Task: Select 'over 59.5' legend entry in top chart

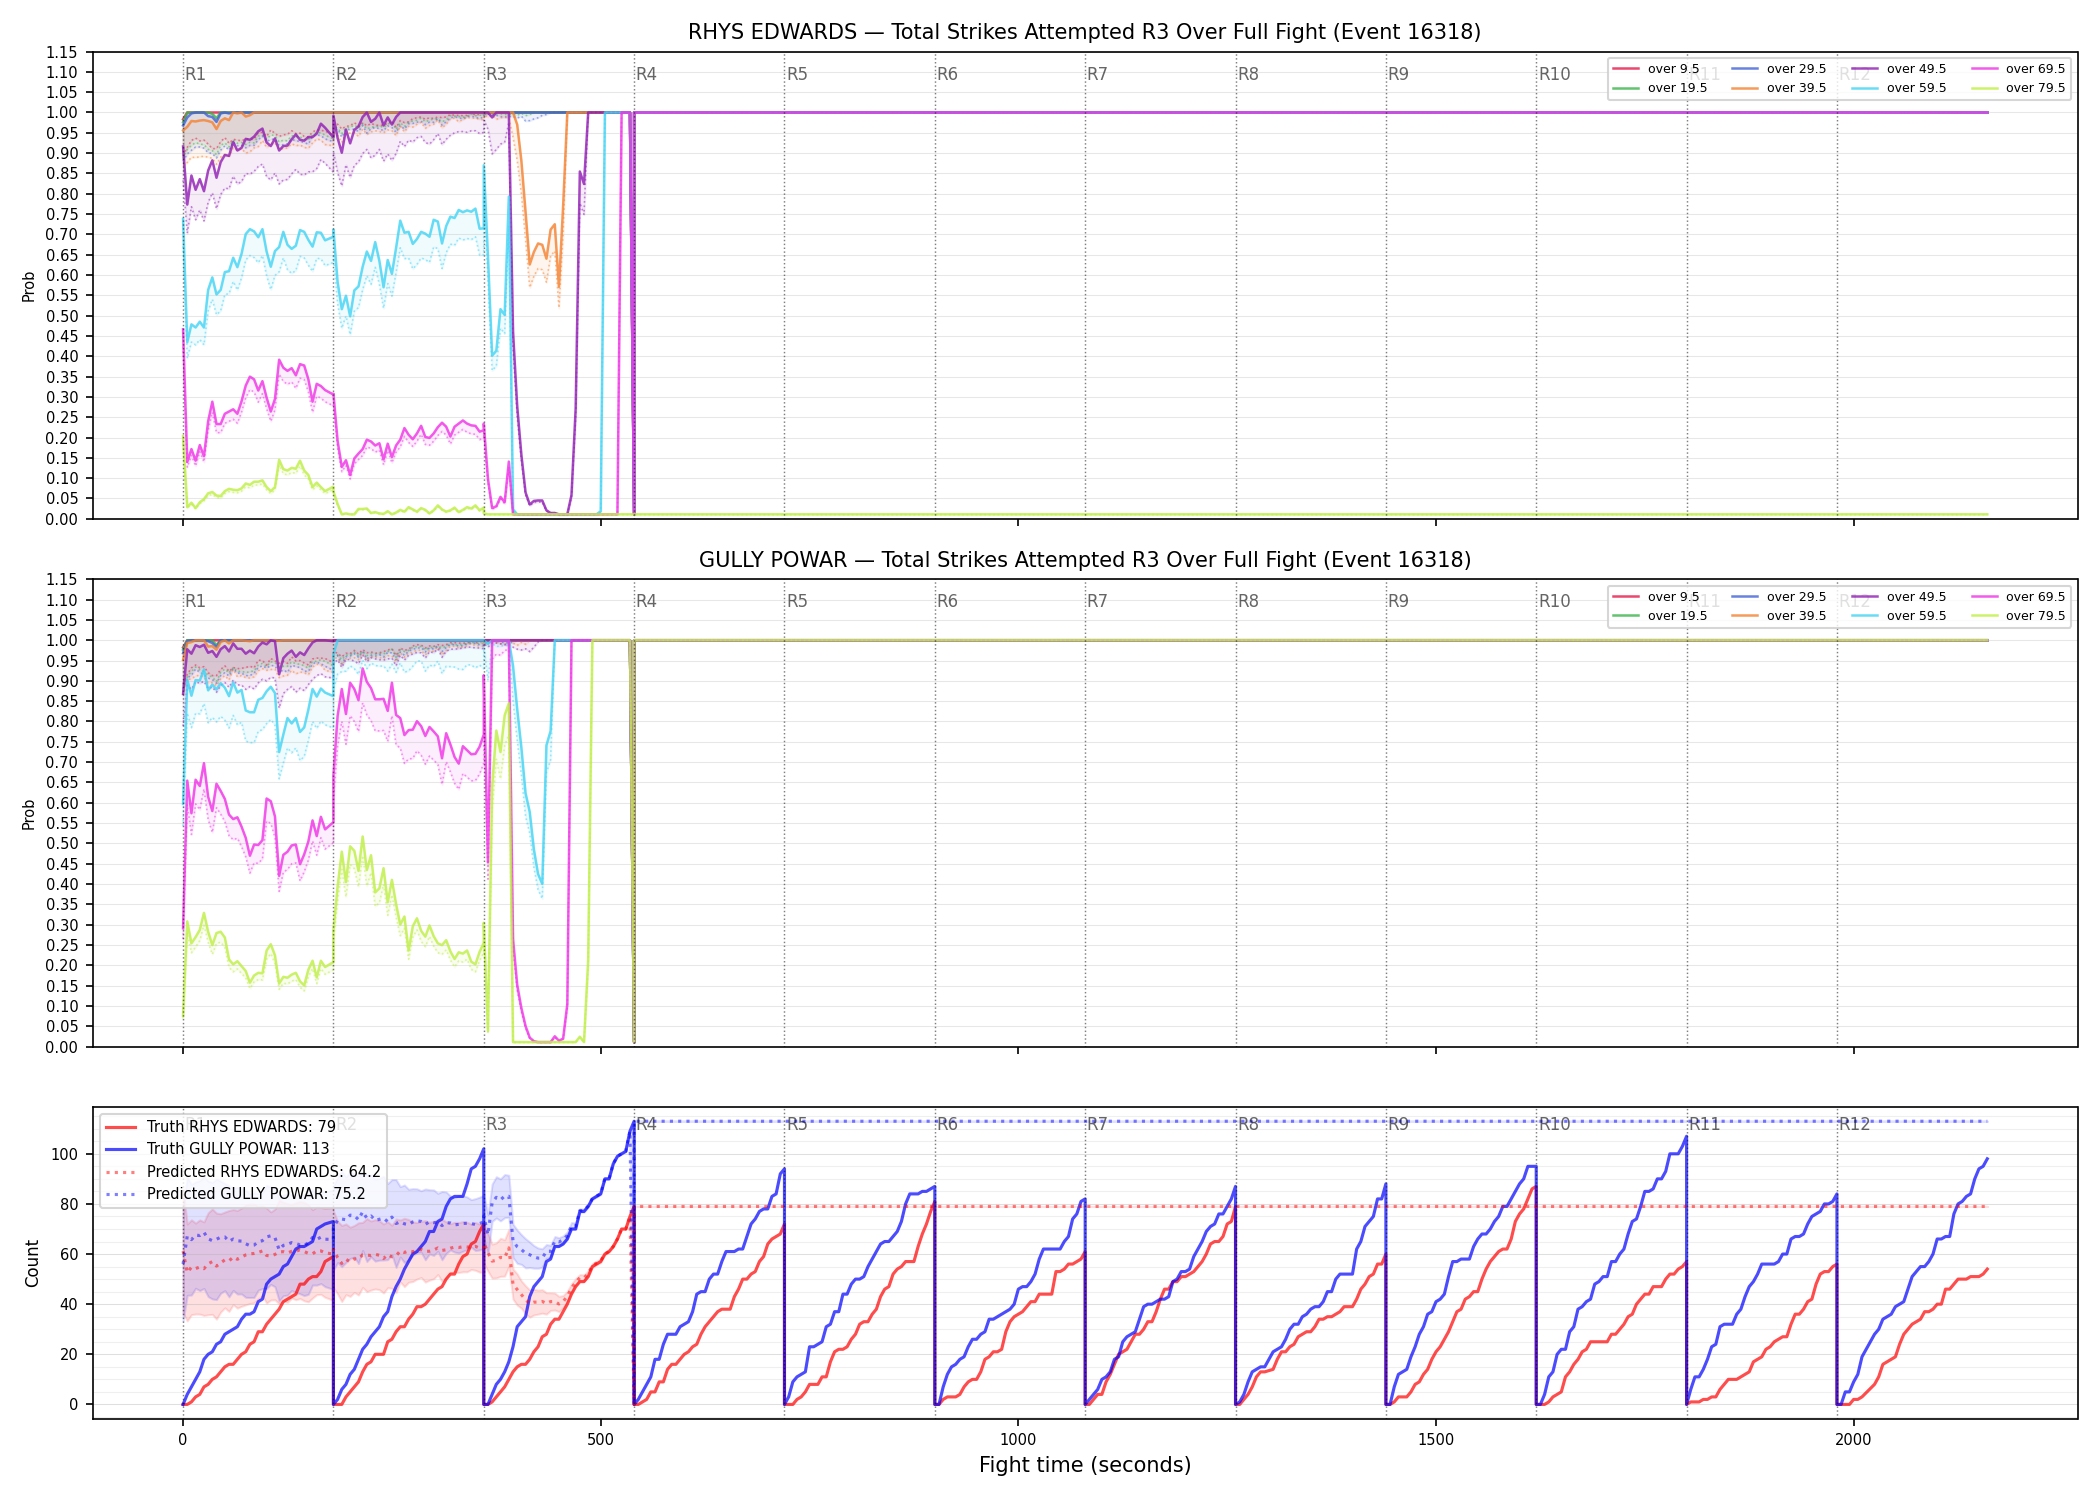Action: tap(1899, 88)
